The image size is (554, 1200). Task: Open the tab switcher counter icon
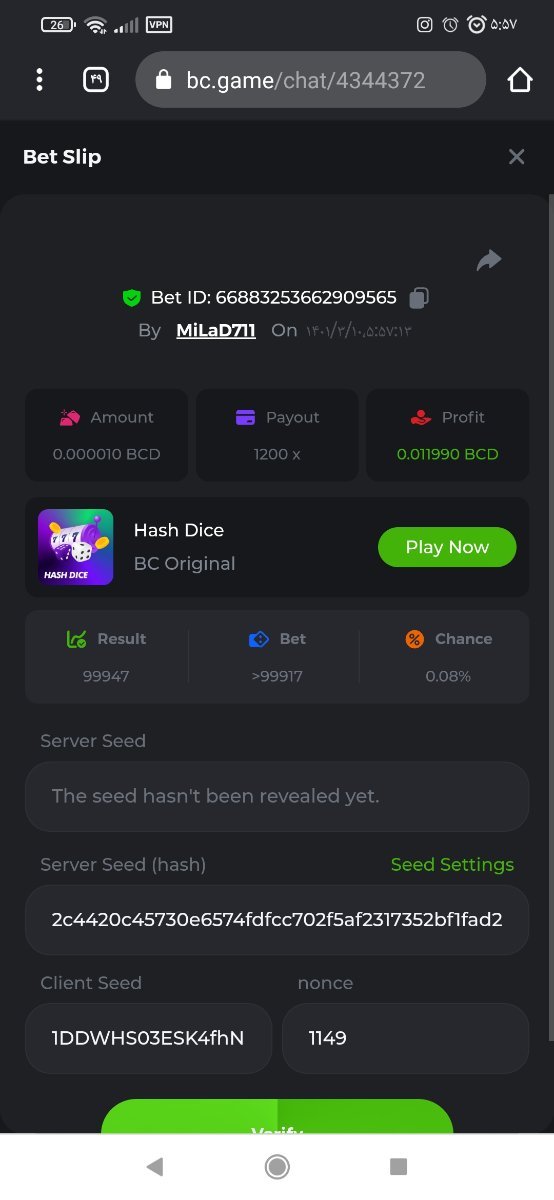tap(96, 80)
